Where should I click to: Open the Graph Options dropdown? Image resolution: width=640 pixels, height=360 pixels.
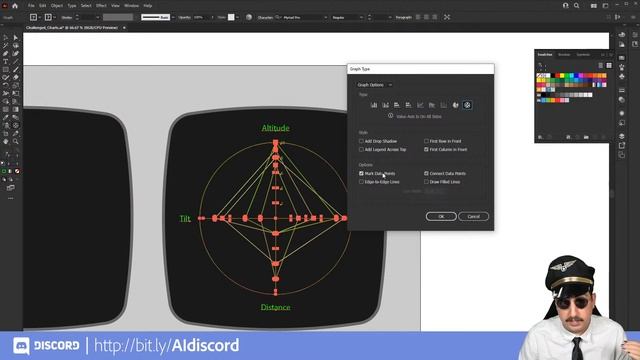[x=374, y=85]
